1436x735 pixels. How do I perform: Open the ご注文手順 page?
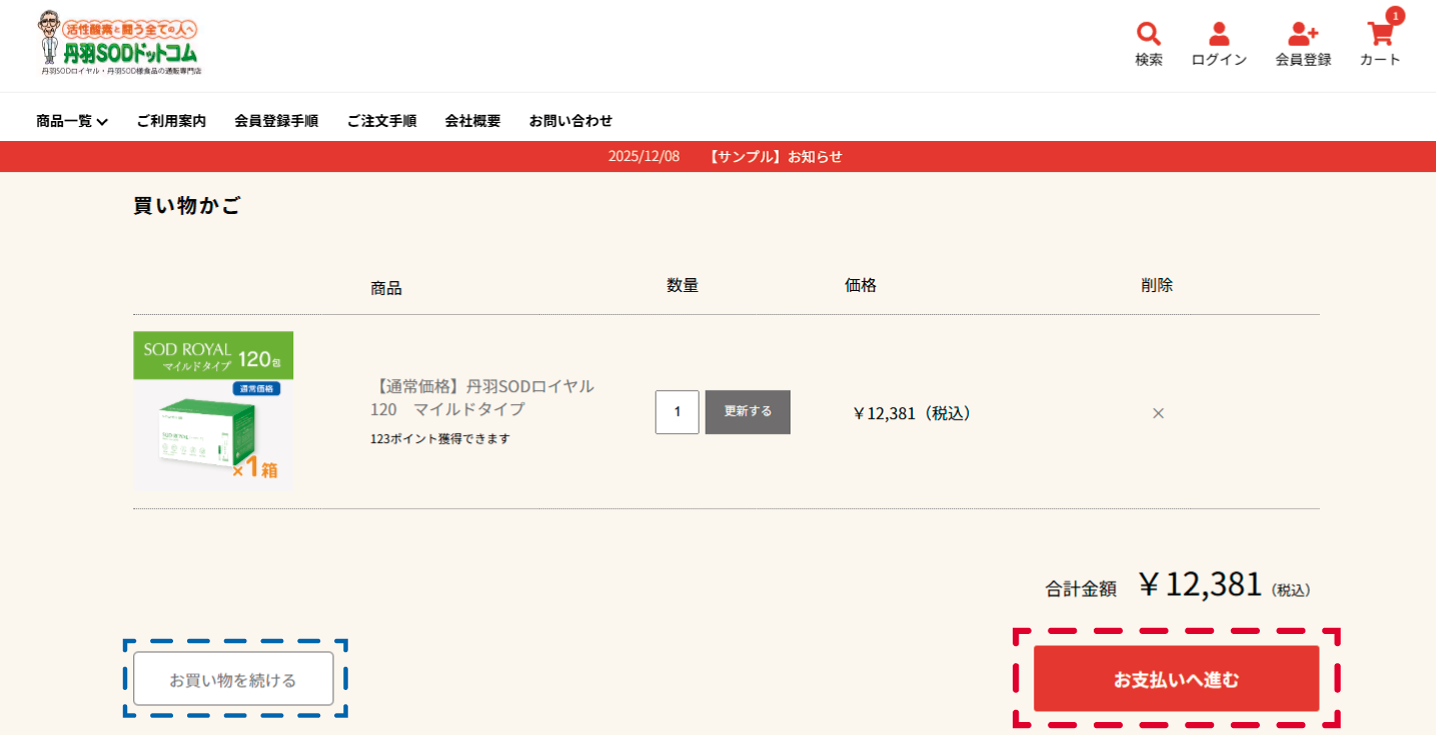[381, 120]
